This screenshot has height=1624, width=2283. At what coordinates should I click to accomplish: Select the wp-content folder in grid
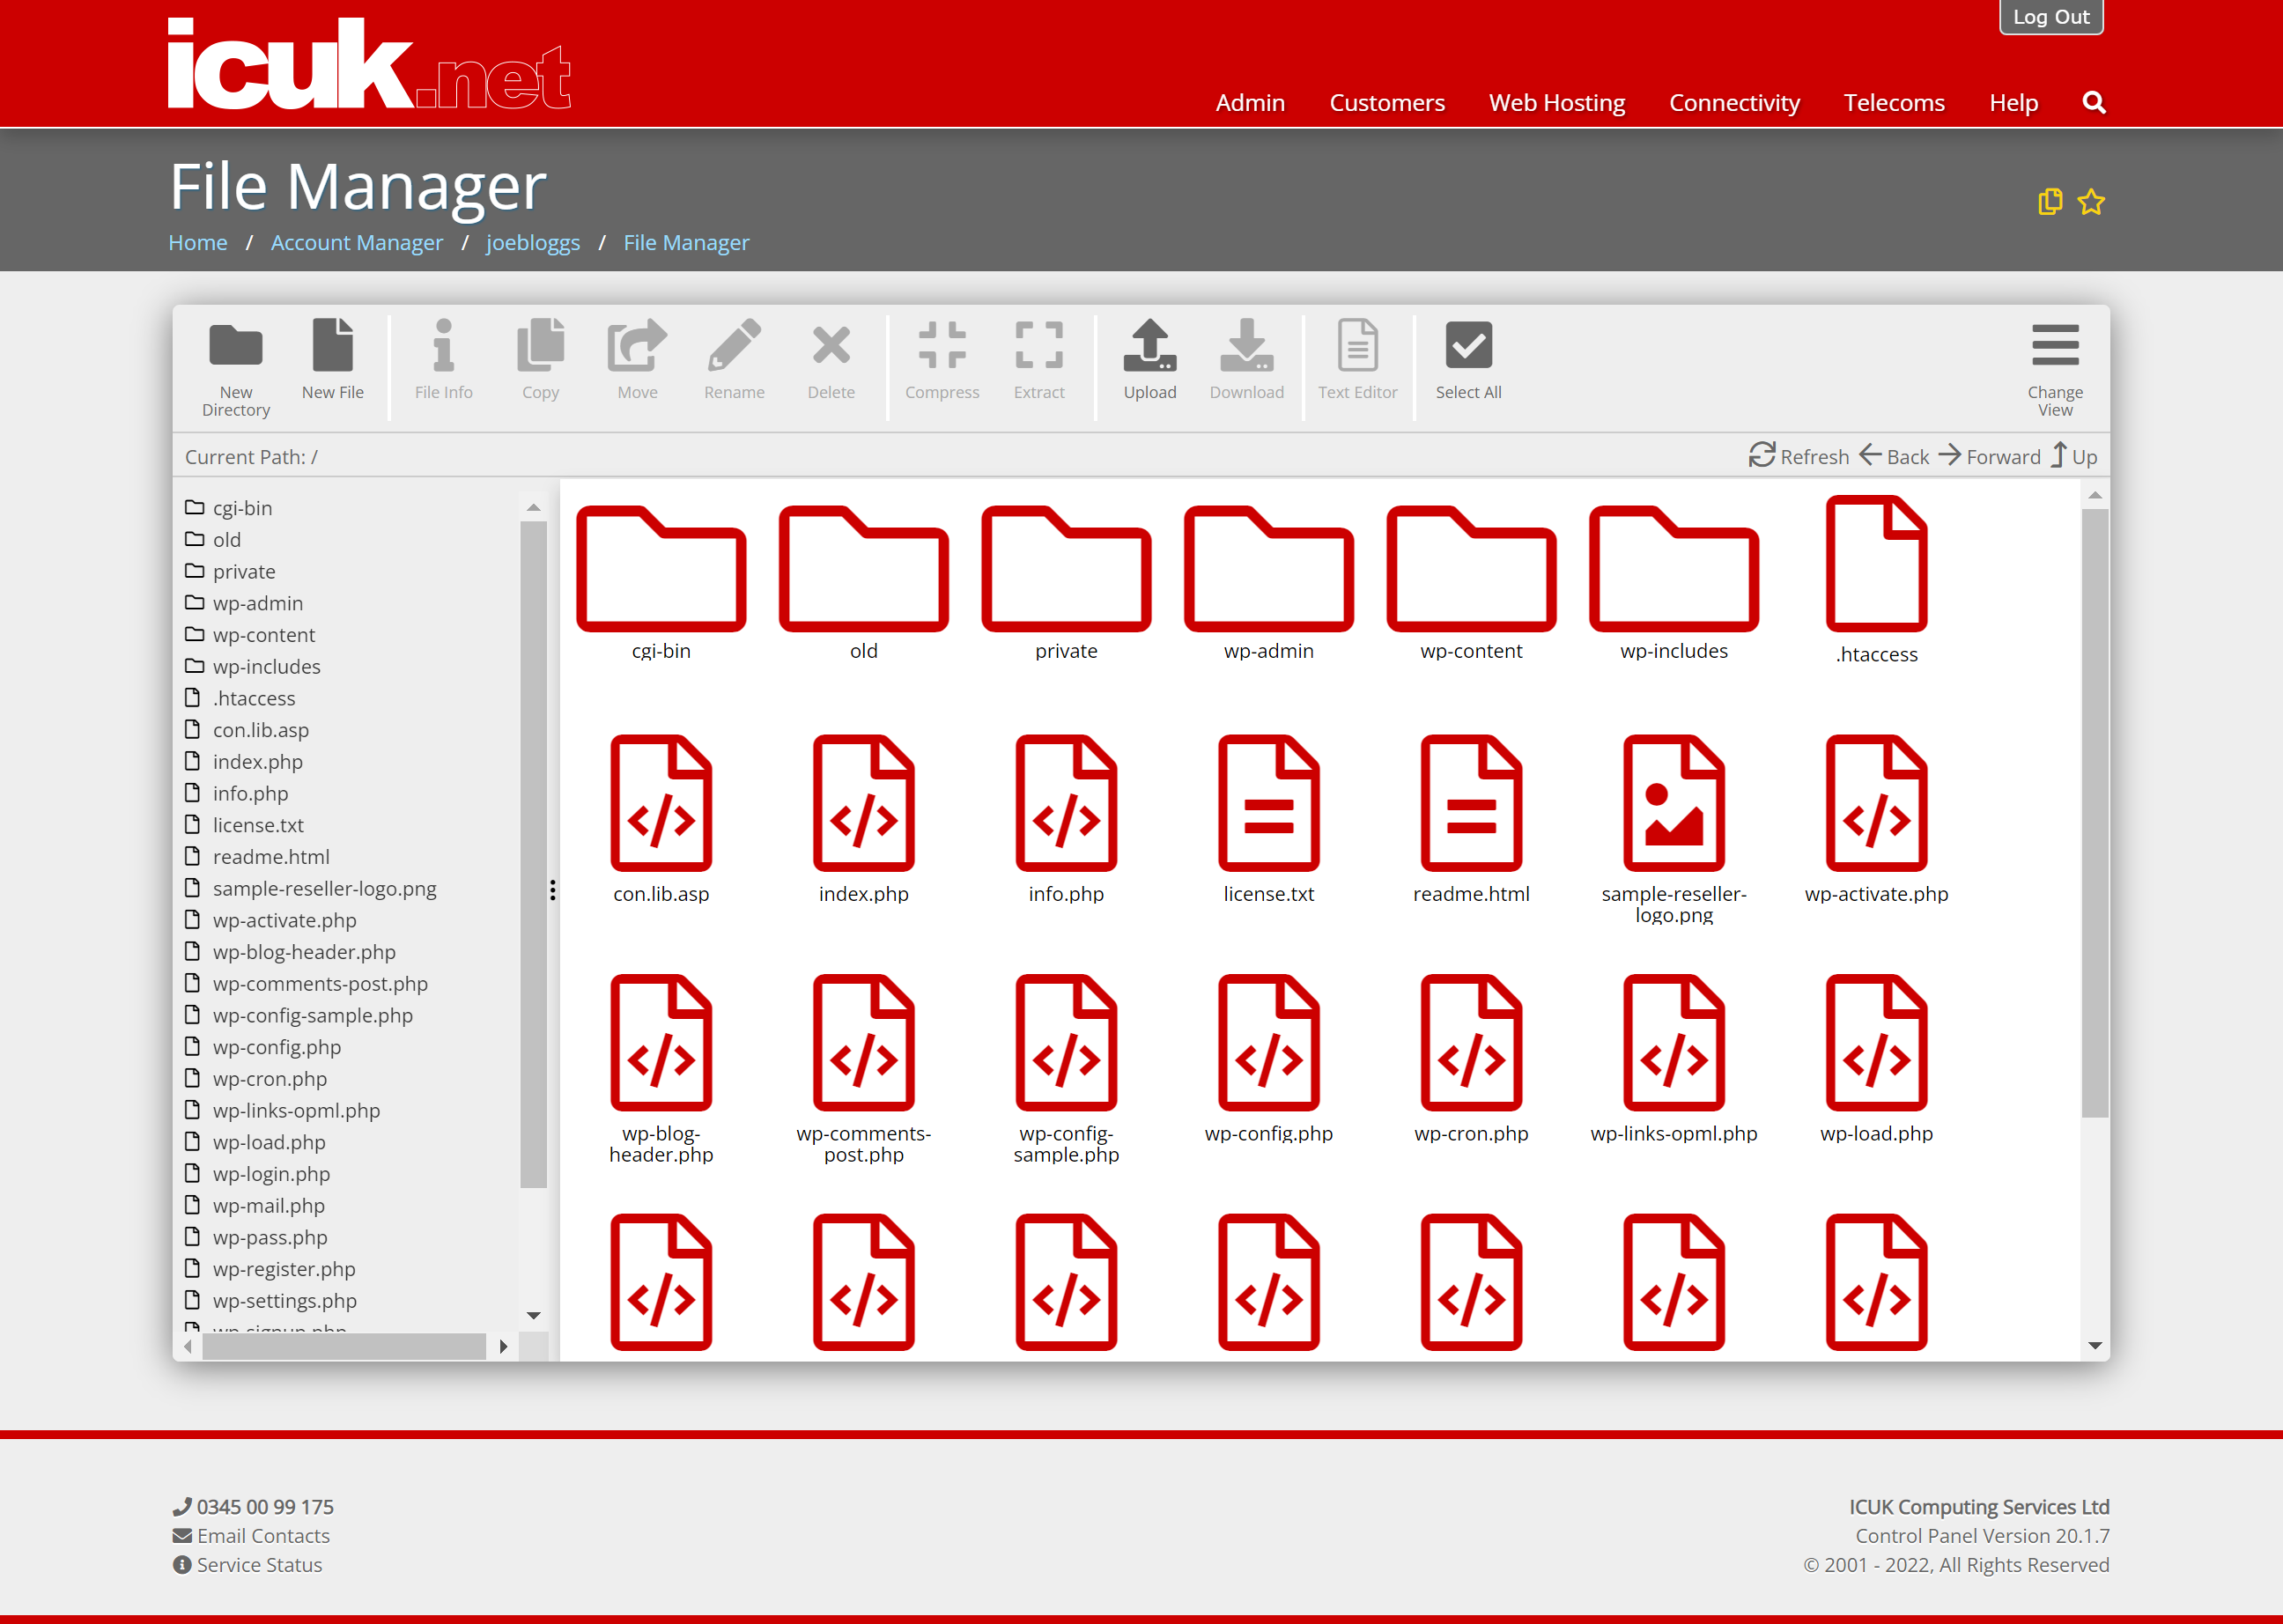coord(1472,568)
